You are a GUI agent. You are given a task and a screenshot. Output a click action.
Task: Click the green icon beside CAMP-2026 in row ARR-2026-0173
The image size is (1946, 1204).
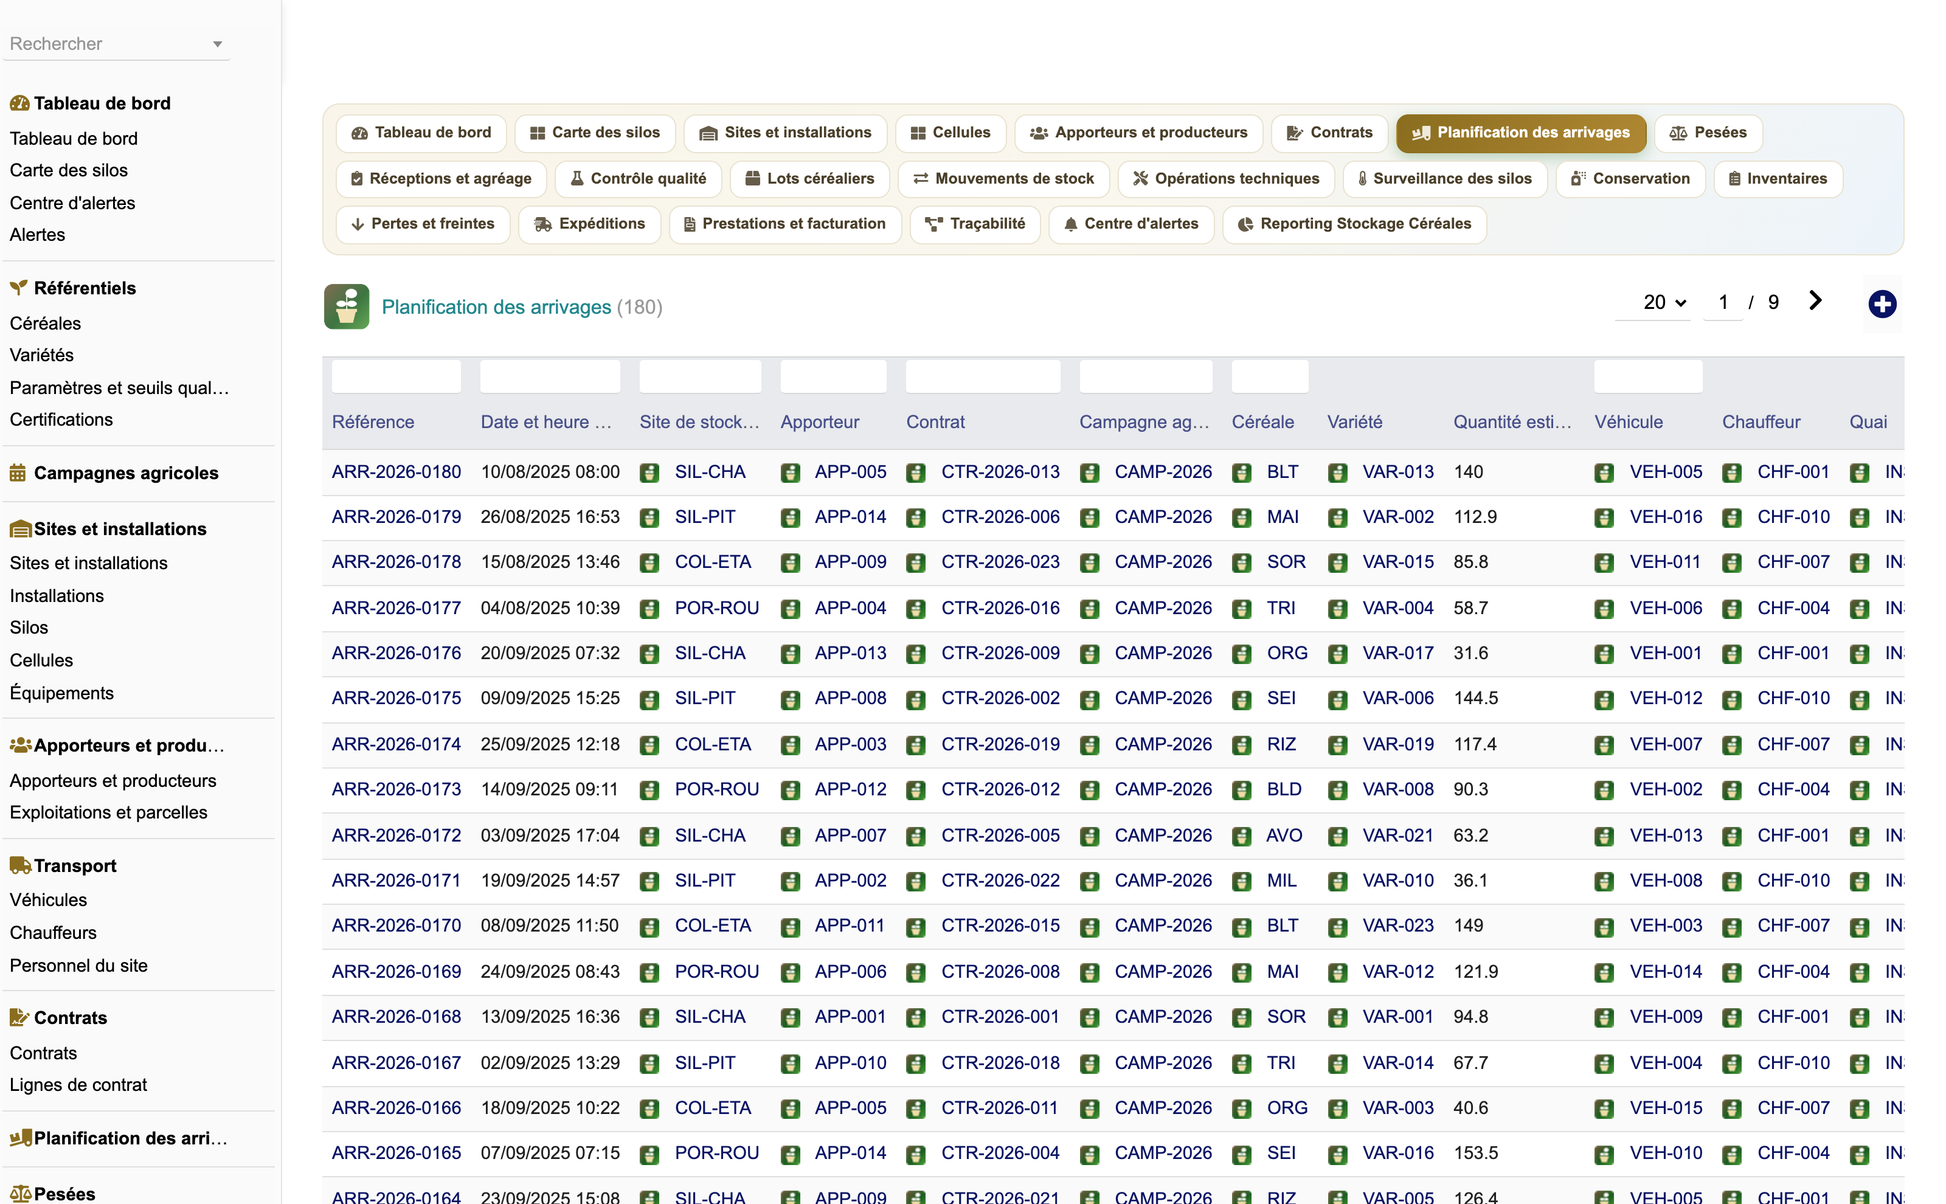[1090, 790]
